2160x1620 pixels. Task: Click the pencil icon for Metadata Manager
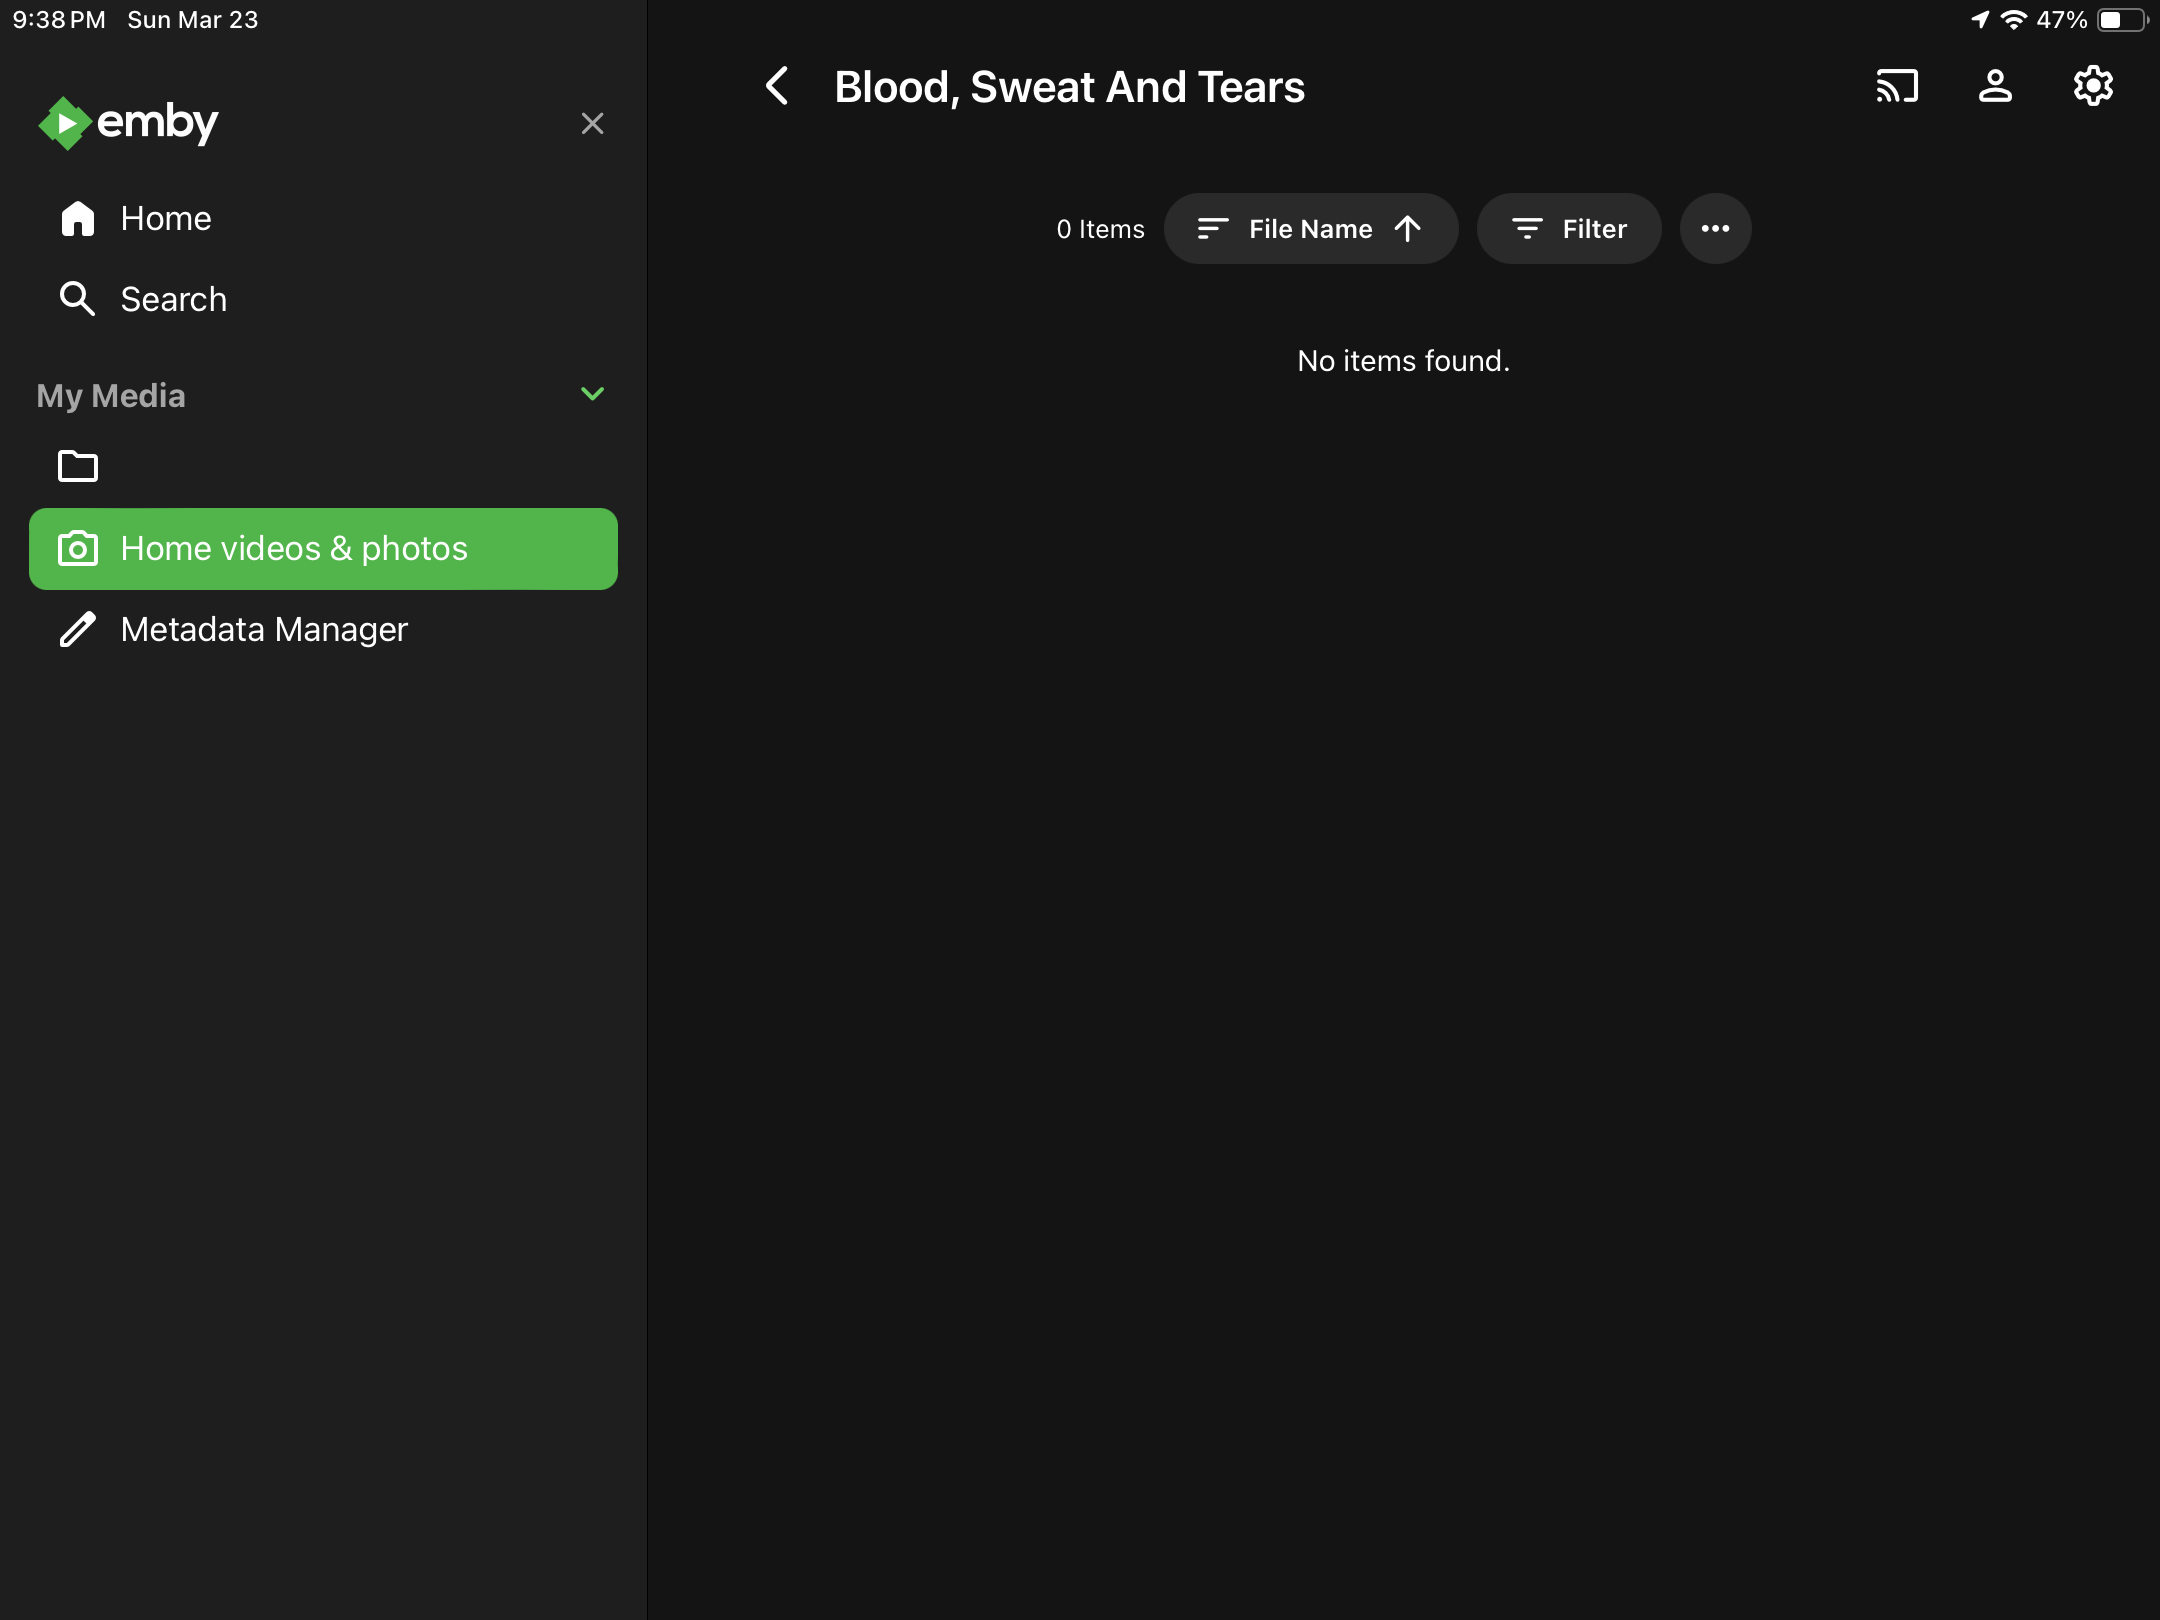(x=78, y=629)
